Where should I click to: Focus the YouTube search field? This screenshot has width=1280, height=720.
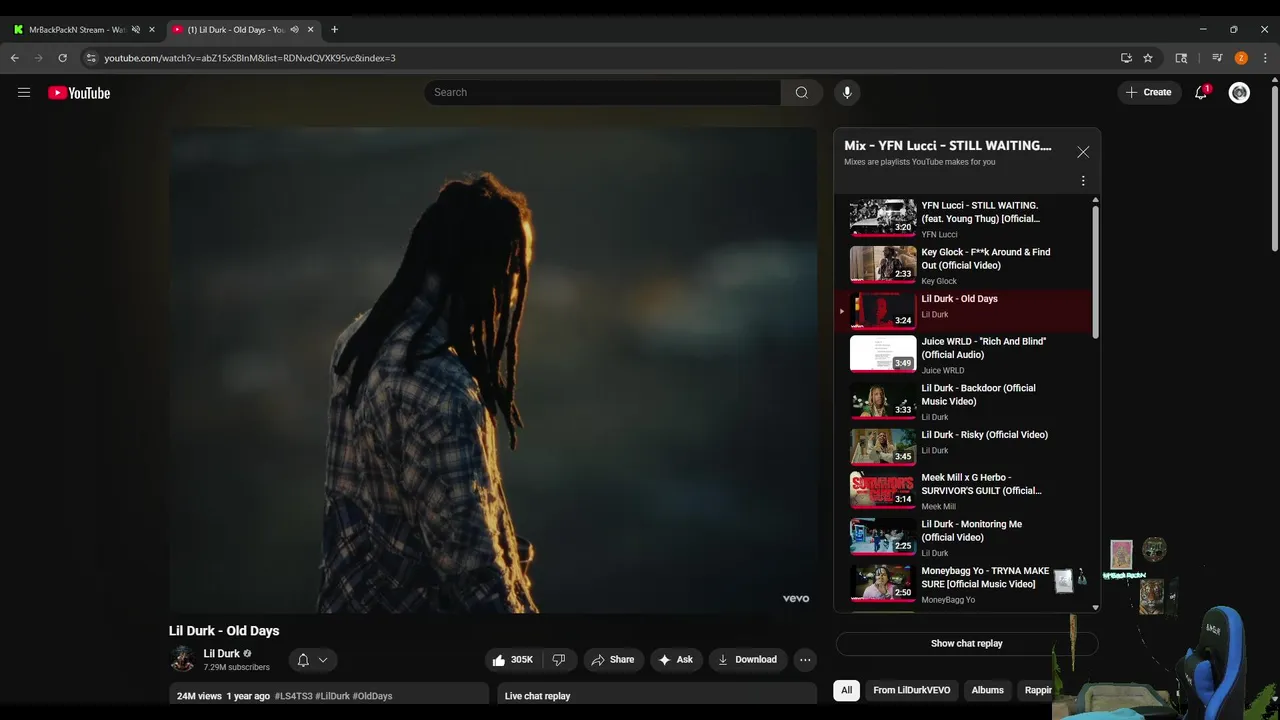602,92
